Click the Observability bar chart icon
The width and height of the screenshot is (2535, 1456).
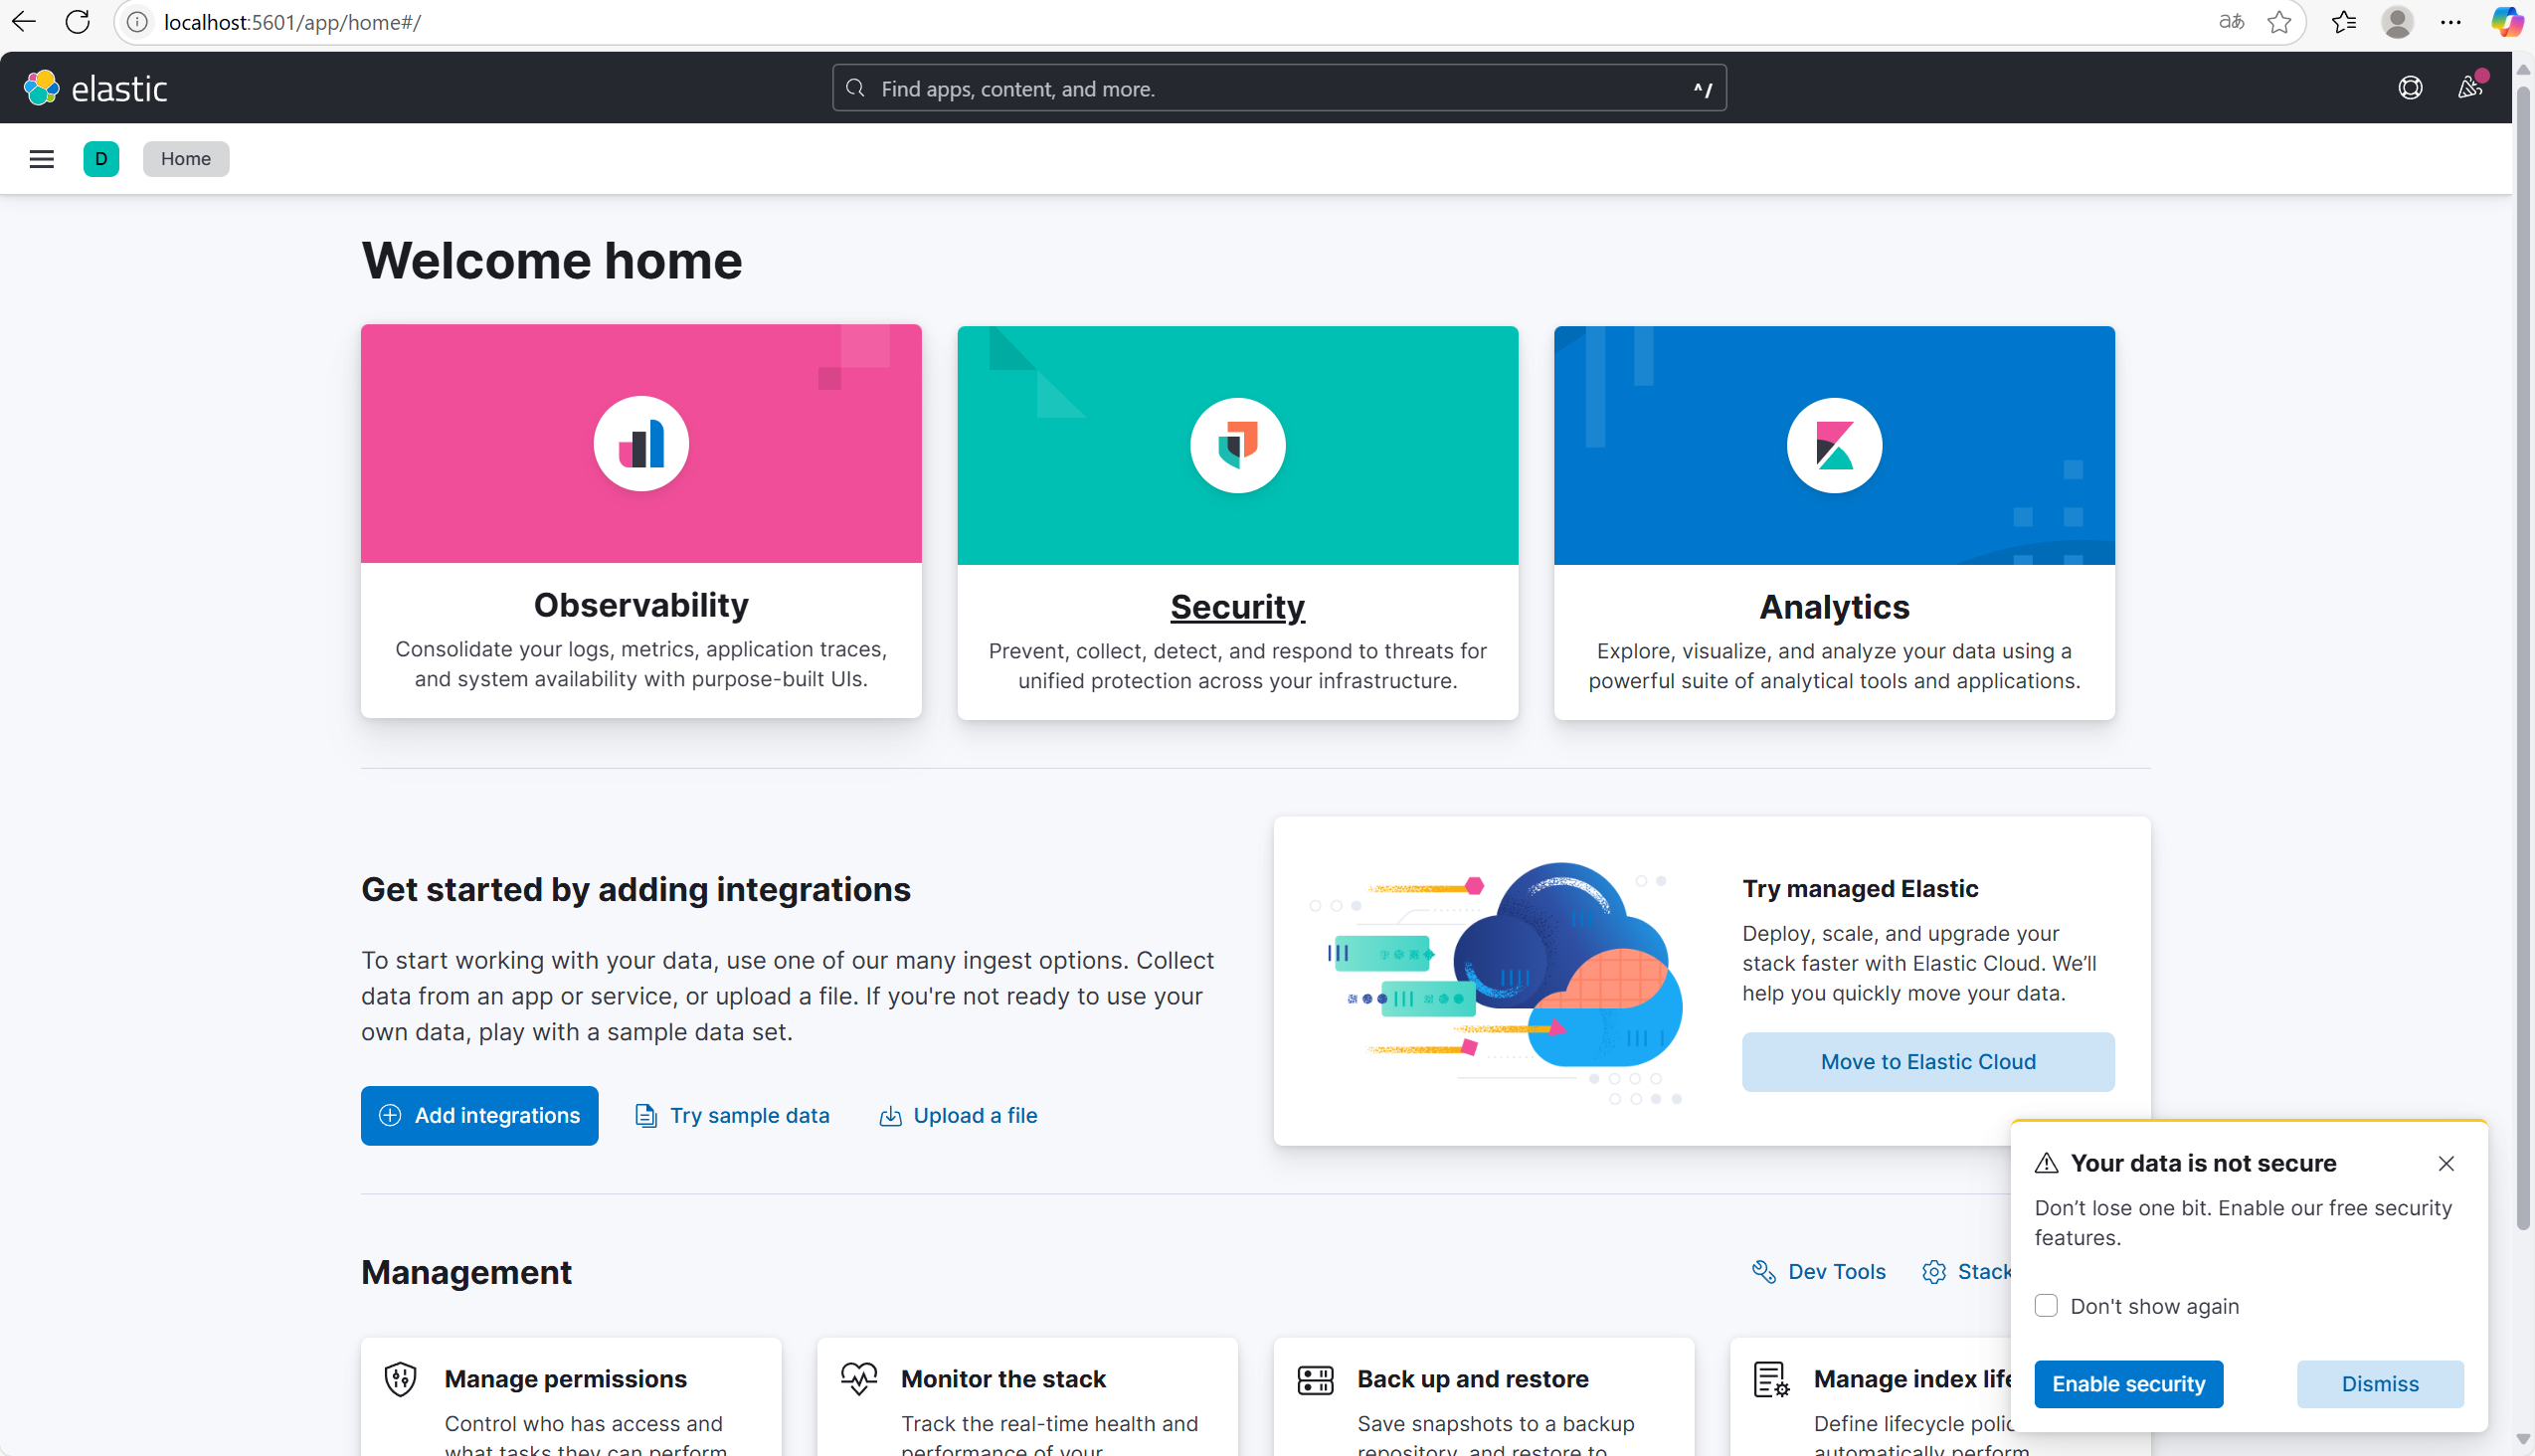[641, 444]
